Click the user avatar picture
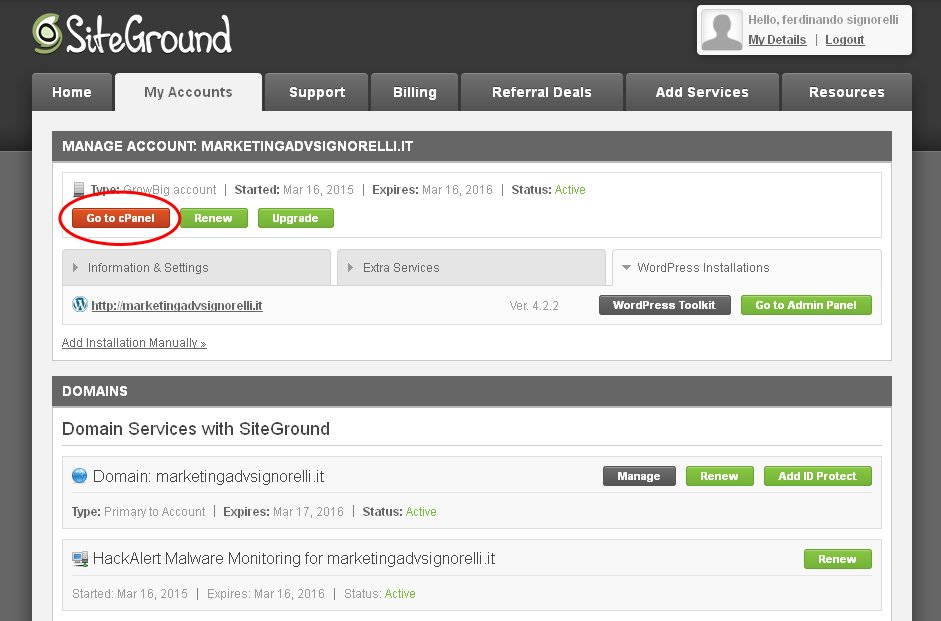Screen dimensions: 941x621 click(x=721, y=30)
